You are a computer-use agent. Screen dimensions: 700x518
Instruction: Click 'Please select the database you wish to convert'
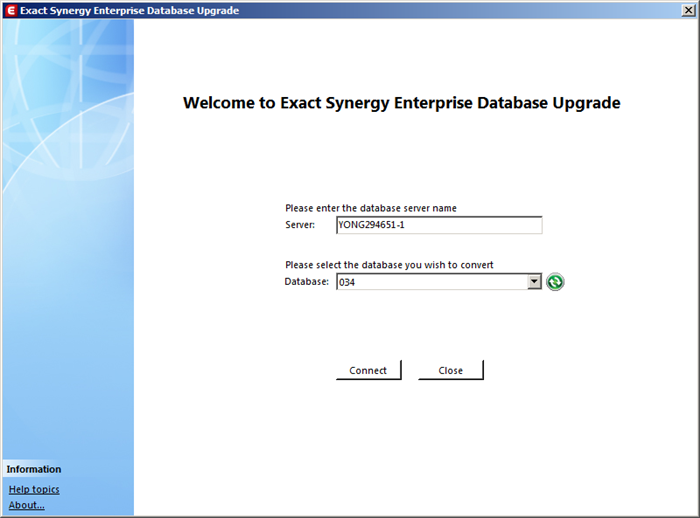click(x=389, y=265)
